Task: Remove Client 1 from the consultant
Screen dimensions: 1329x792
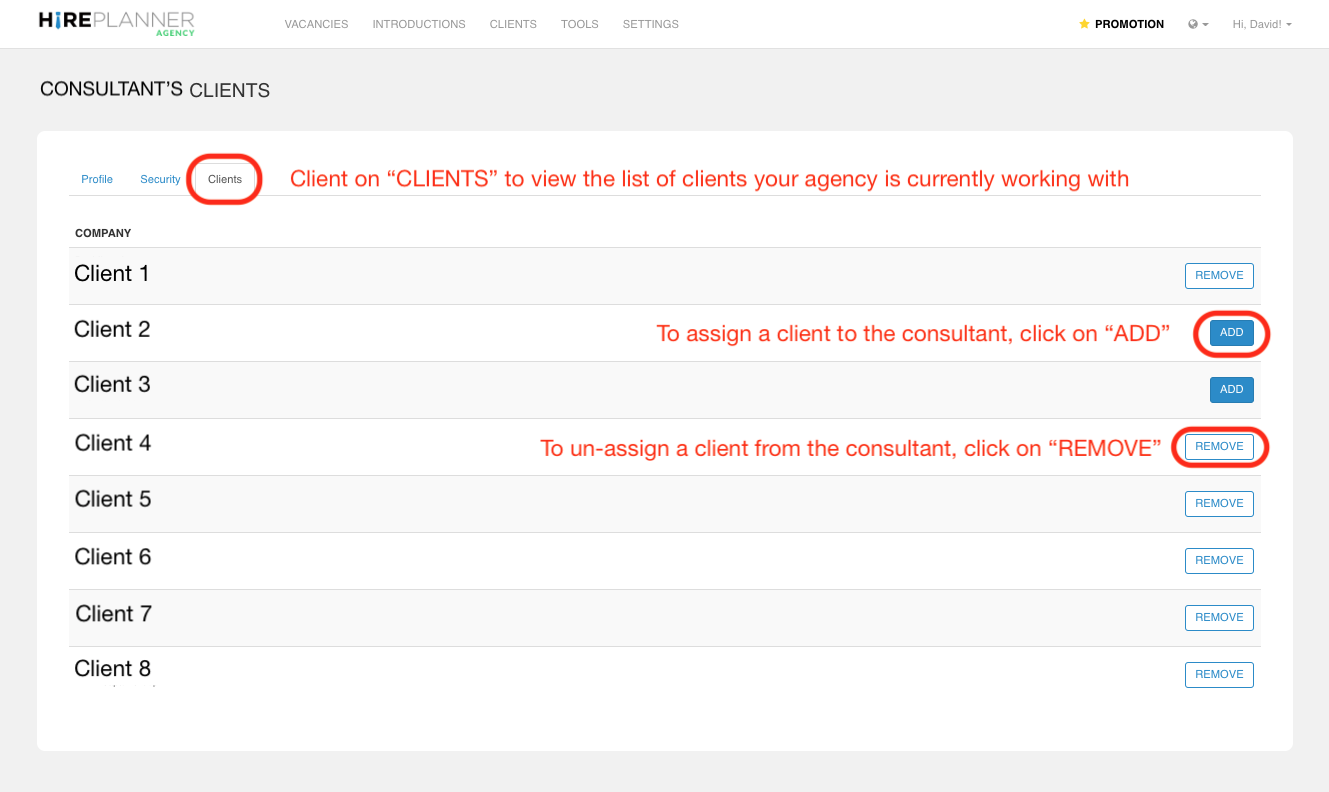Action: click(1219, 276)
